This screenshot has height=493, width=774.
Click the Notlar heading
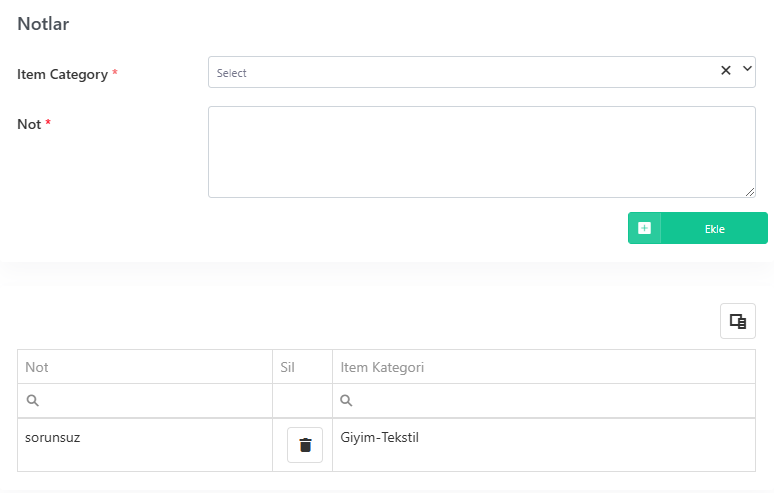43,24
